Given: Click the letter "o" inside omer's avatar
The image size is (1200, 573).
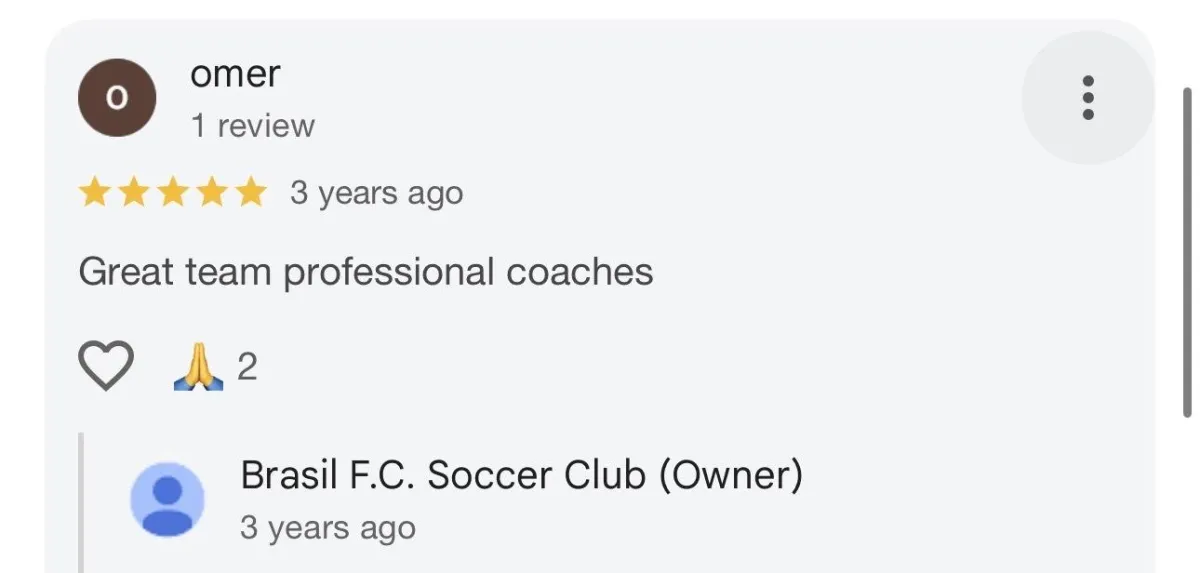Looking at the screenshot, I should tap(117, 98).
